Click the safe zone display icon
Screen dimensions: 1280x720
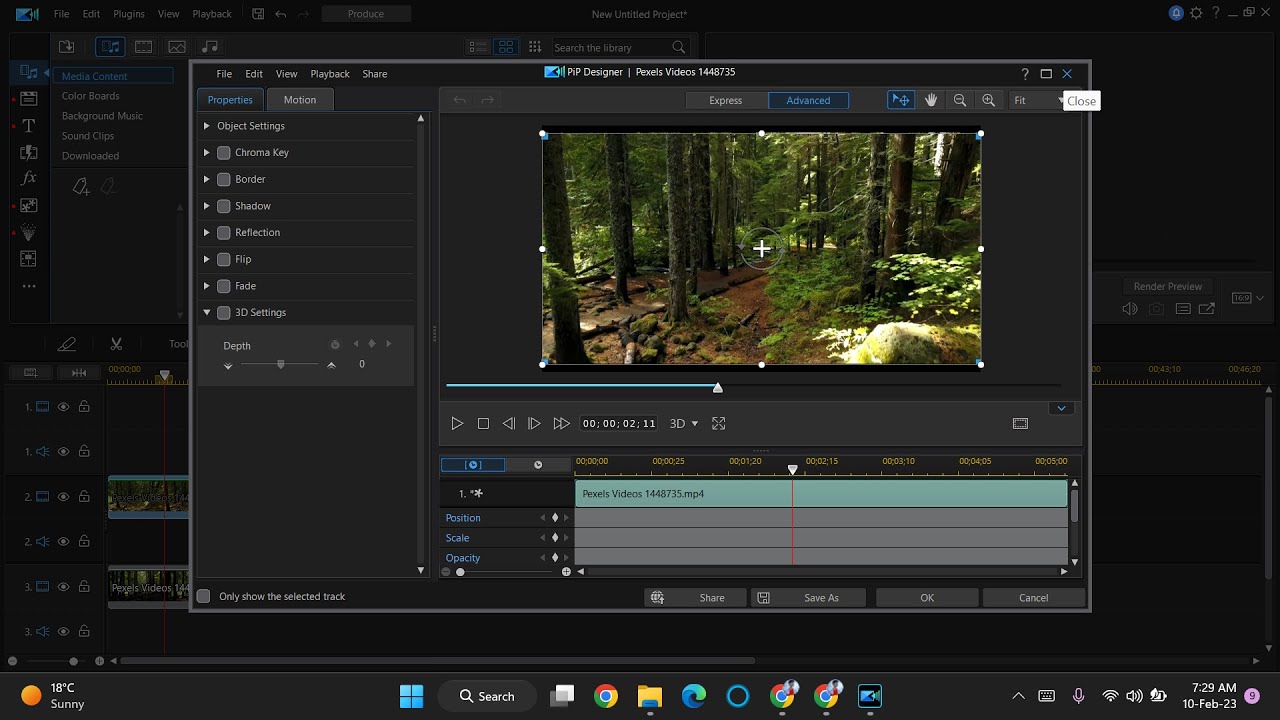pyautogui.click(x=1020, y=424)
